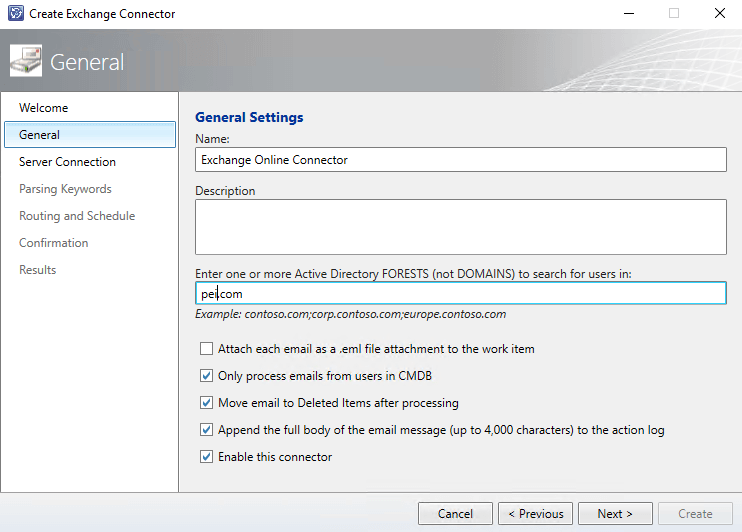Toggle Append the full body checkbox
This screenshot has height=532, width=742.
[x=206, y=430]
